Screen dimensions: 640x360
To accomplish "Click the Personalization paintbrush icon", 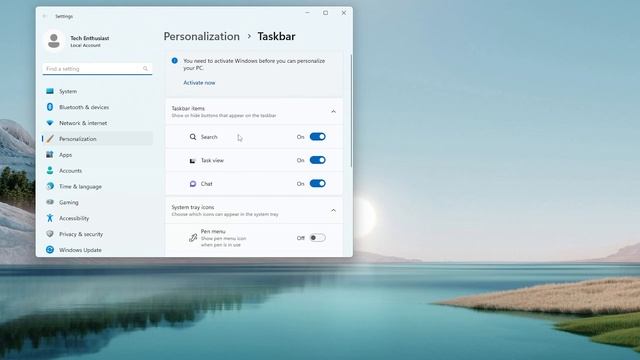I will click(x=50, y=139).
